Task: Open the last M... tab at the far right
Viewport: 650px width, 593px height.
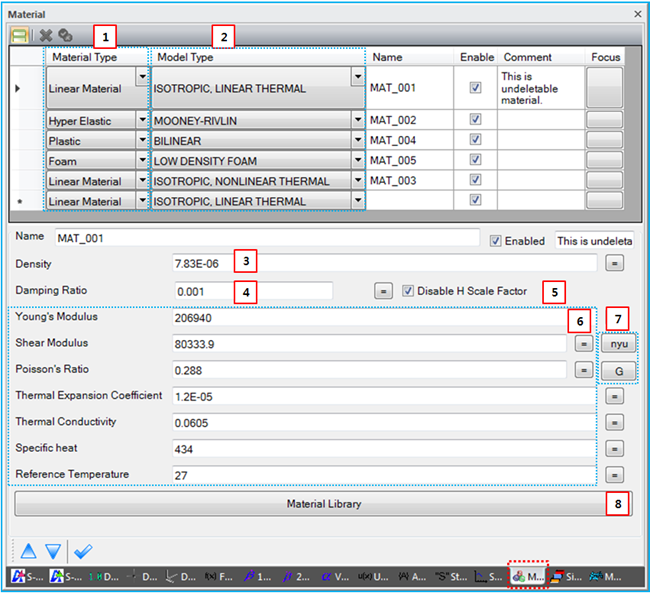Action: tap(605, 576)
